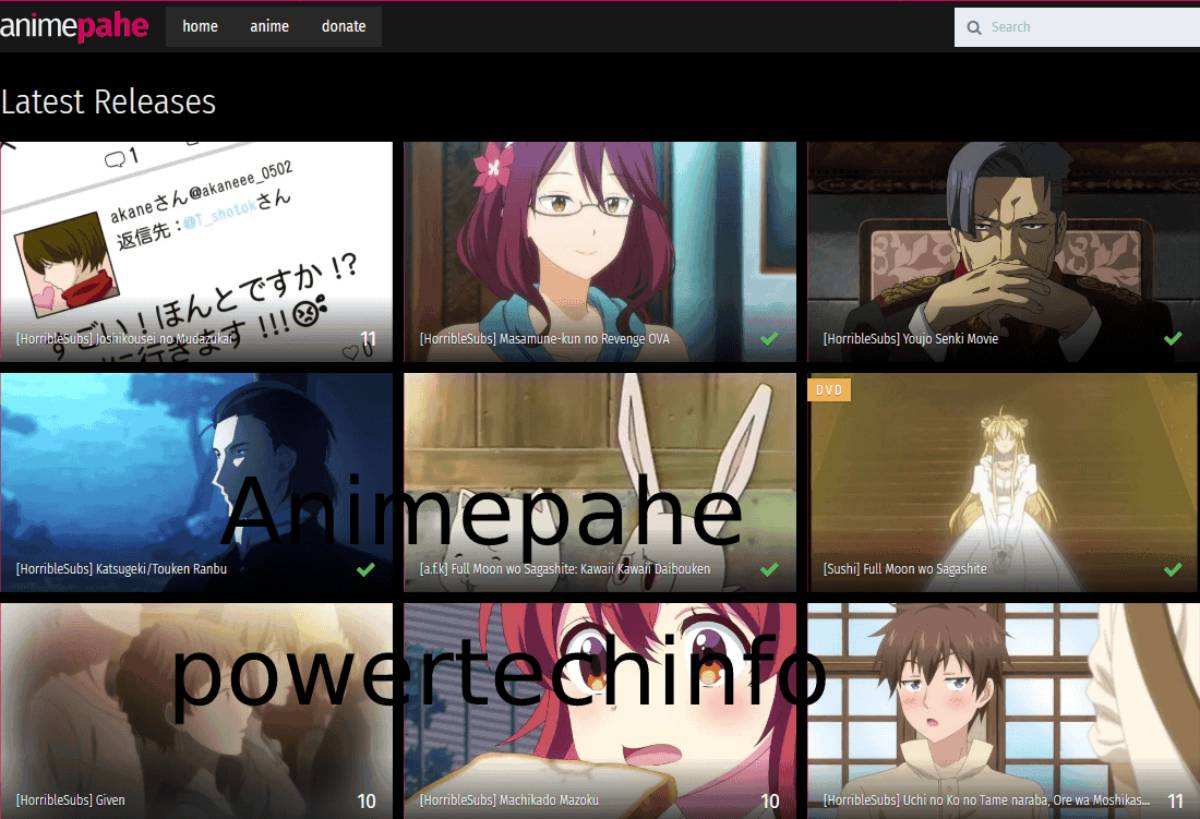The height and width of the screenshot is (819, 1200).
Task: Open the Given episode title link
Action: click(x=70, y=800)
